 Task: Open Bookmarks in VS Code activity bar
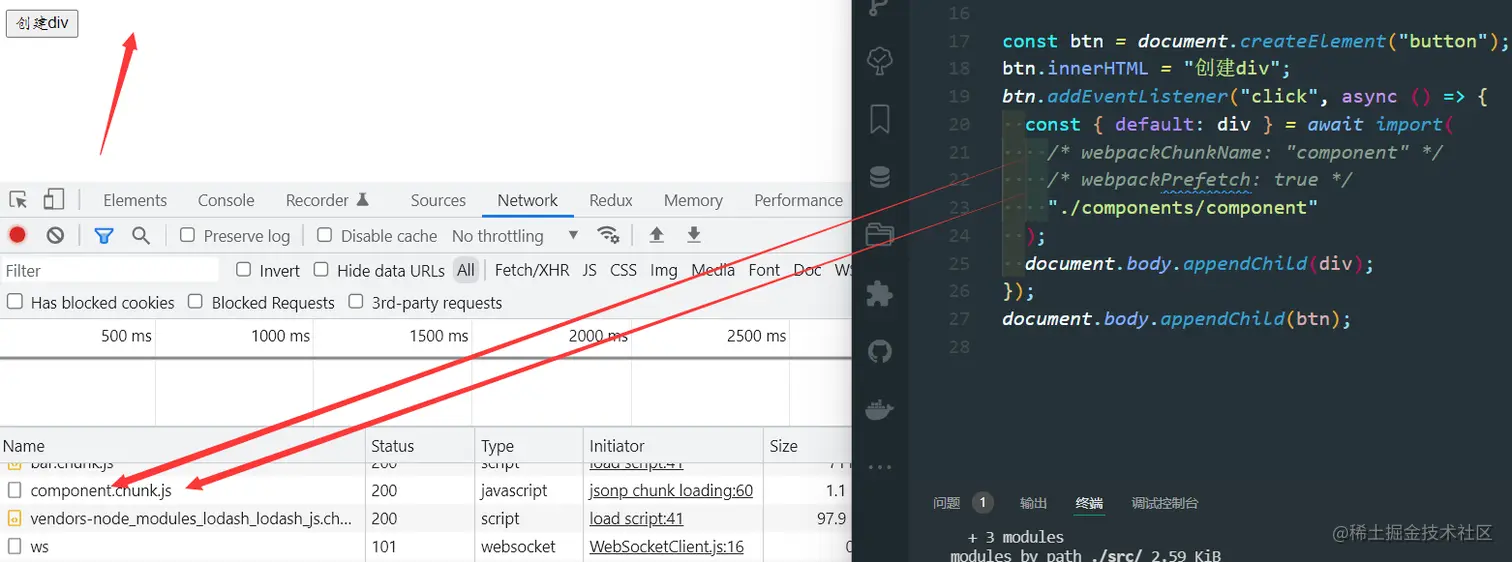(880, 120)
